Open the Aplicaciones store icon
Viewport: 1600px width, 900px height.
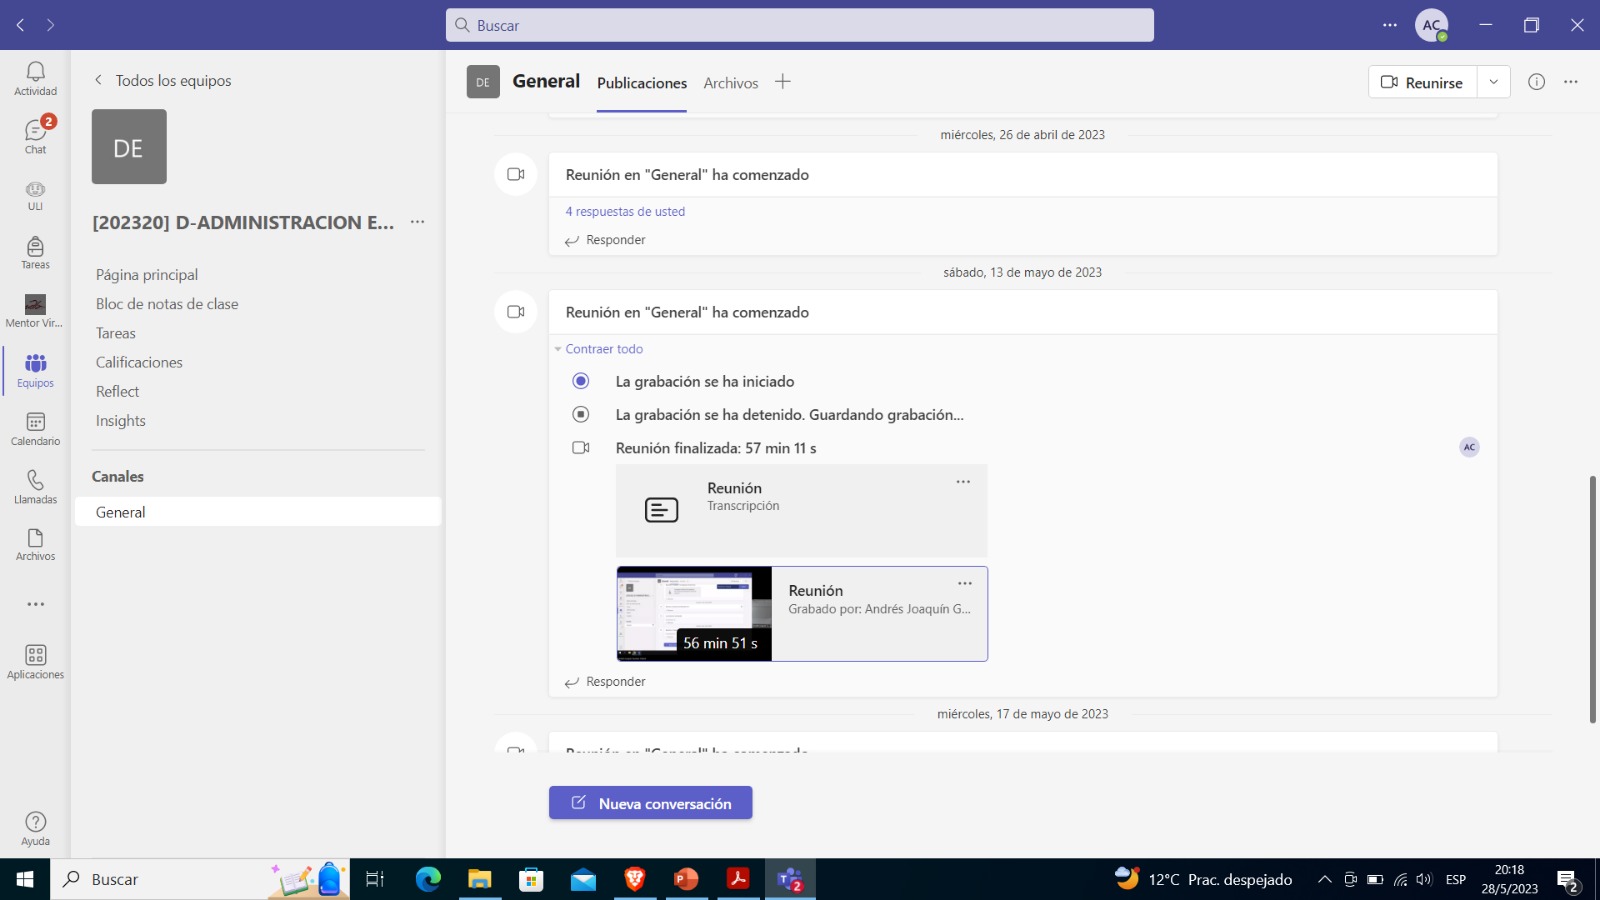point(35,661)
